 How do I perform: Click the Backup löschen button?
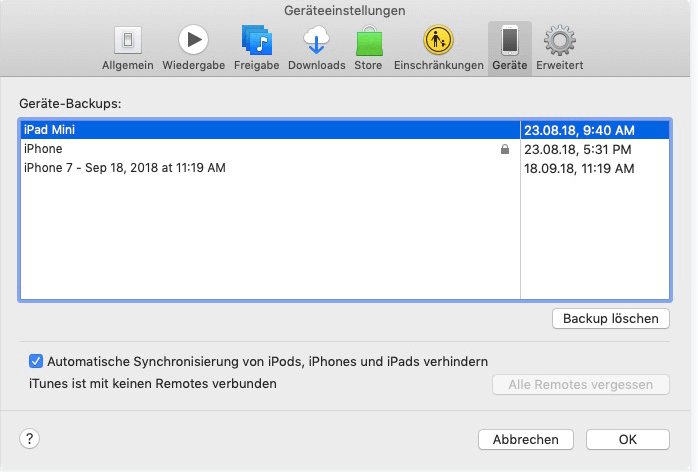point(610,319)
